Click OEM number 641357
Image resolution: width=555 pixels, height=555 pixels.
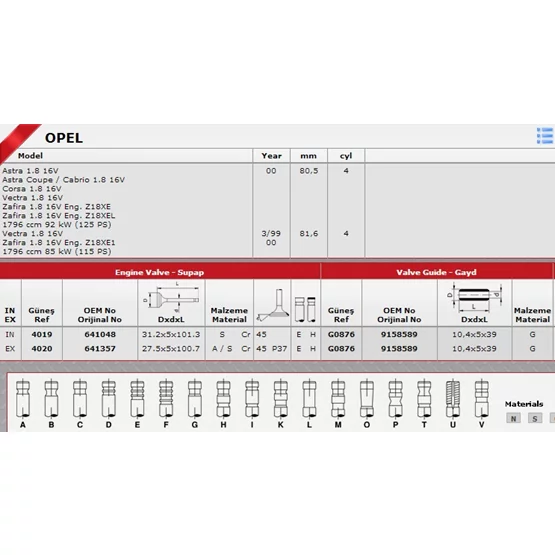(100, 349)
